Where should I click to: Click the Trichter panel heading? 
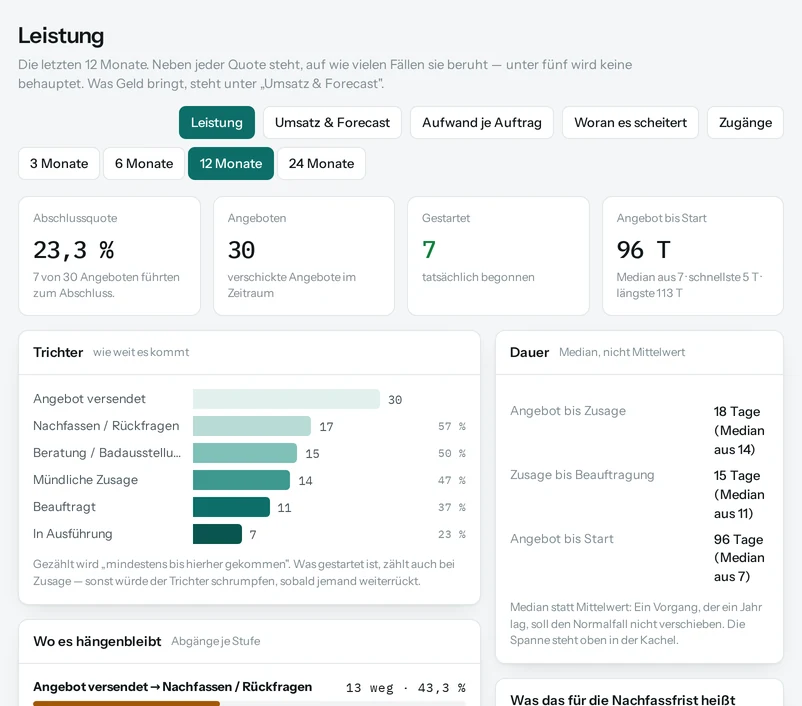coord(58,352)
